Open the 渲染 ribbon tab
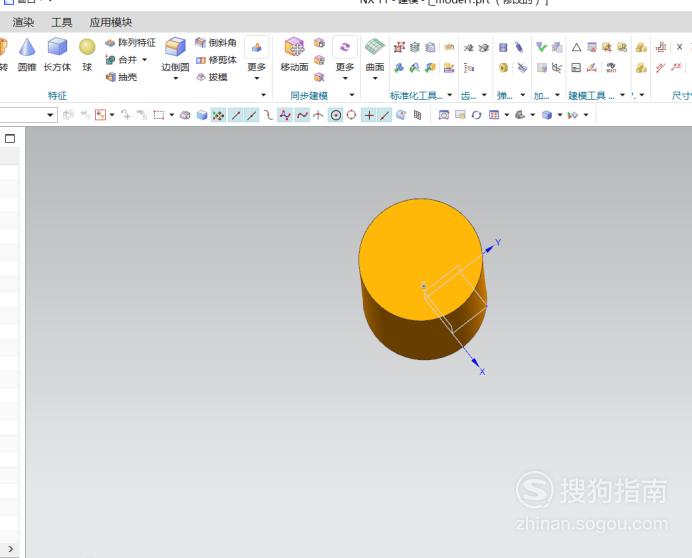The image size is (692, 558). point(23,22)
